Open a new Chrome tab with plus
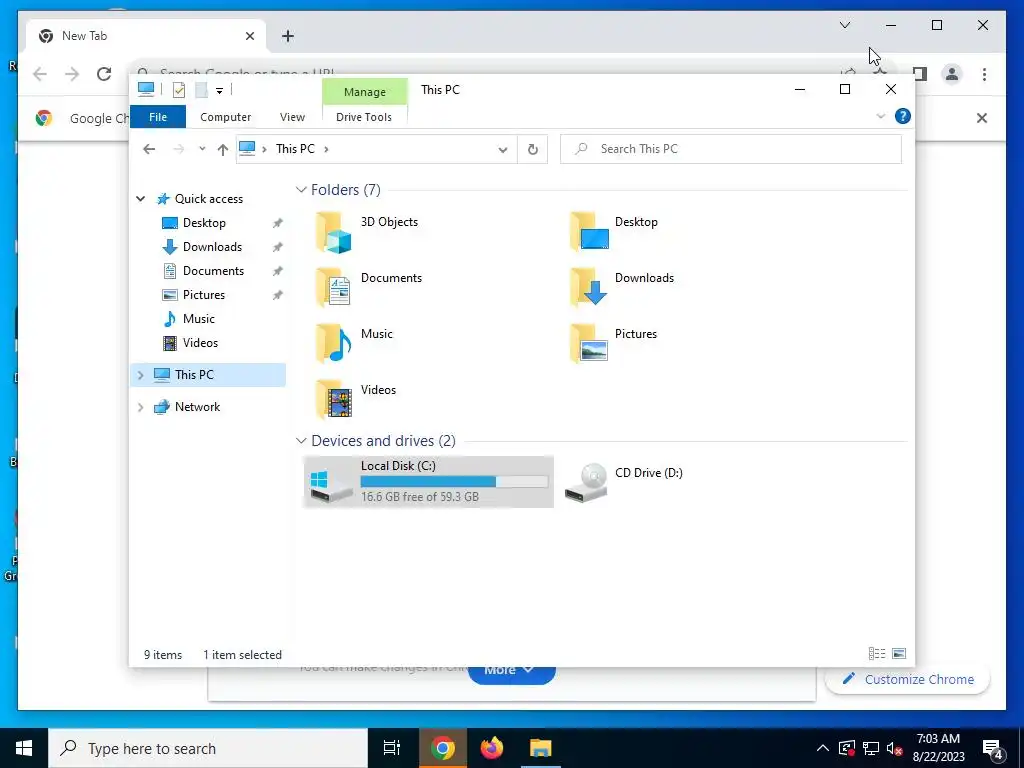 tap(288, 36)
